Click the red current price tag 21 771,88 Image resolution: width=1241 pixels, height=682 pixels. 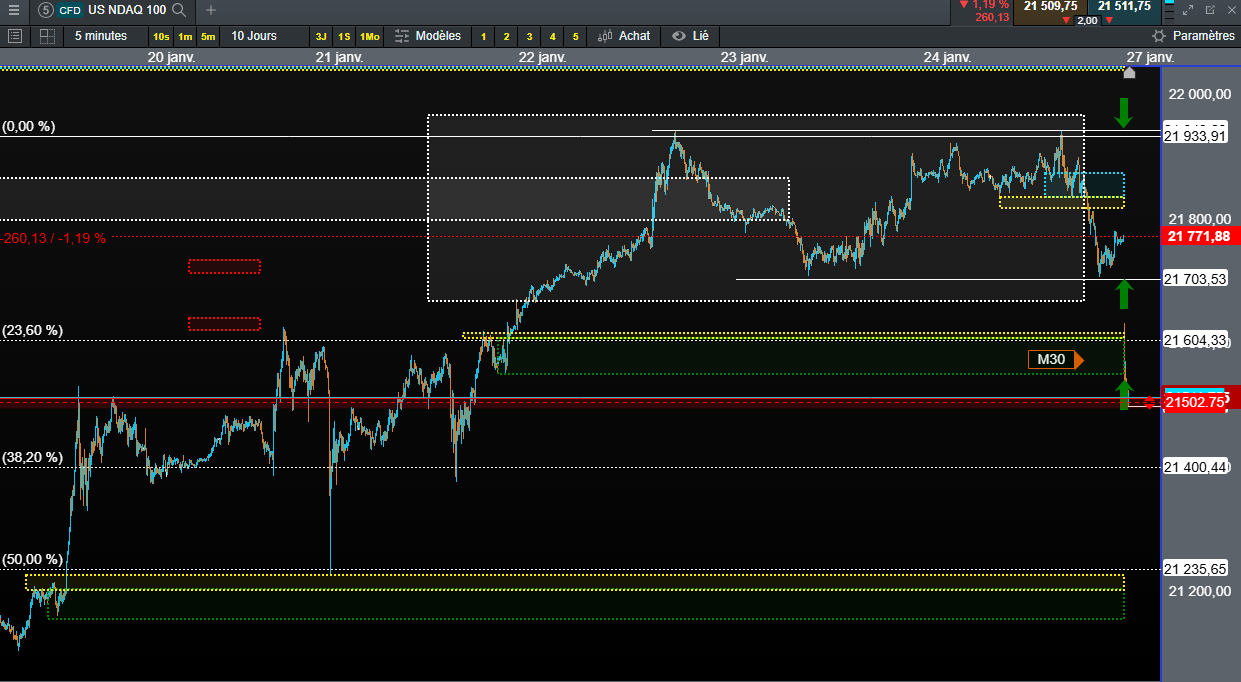1200,236
